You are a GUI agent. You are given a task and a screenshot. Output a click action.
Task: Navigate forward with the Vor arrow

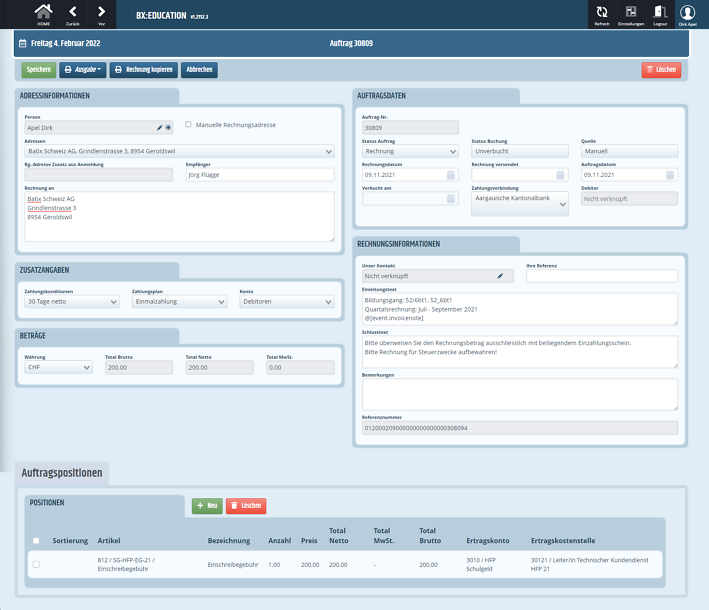coord(101,14)
